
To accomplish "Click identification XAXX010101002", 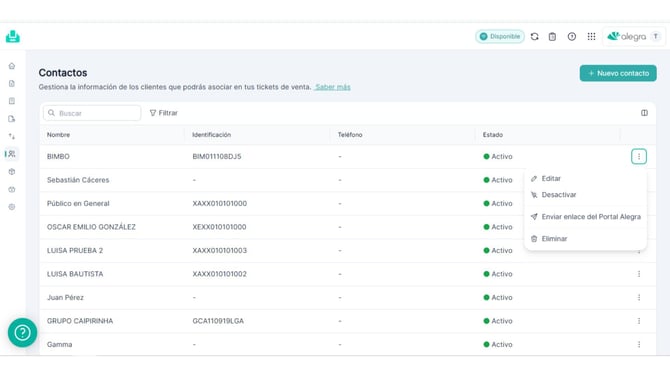I will [x=220, y=274].
